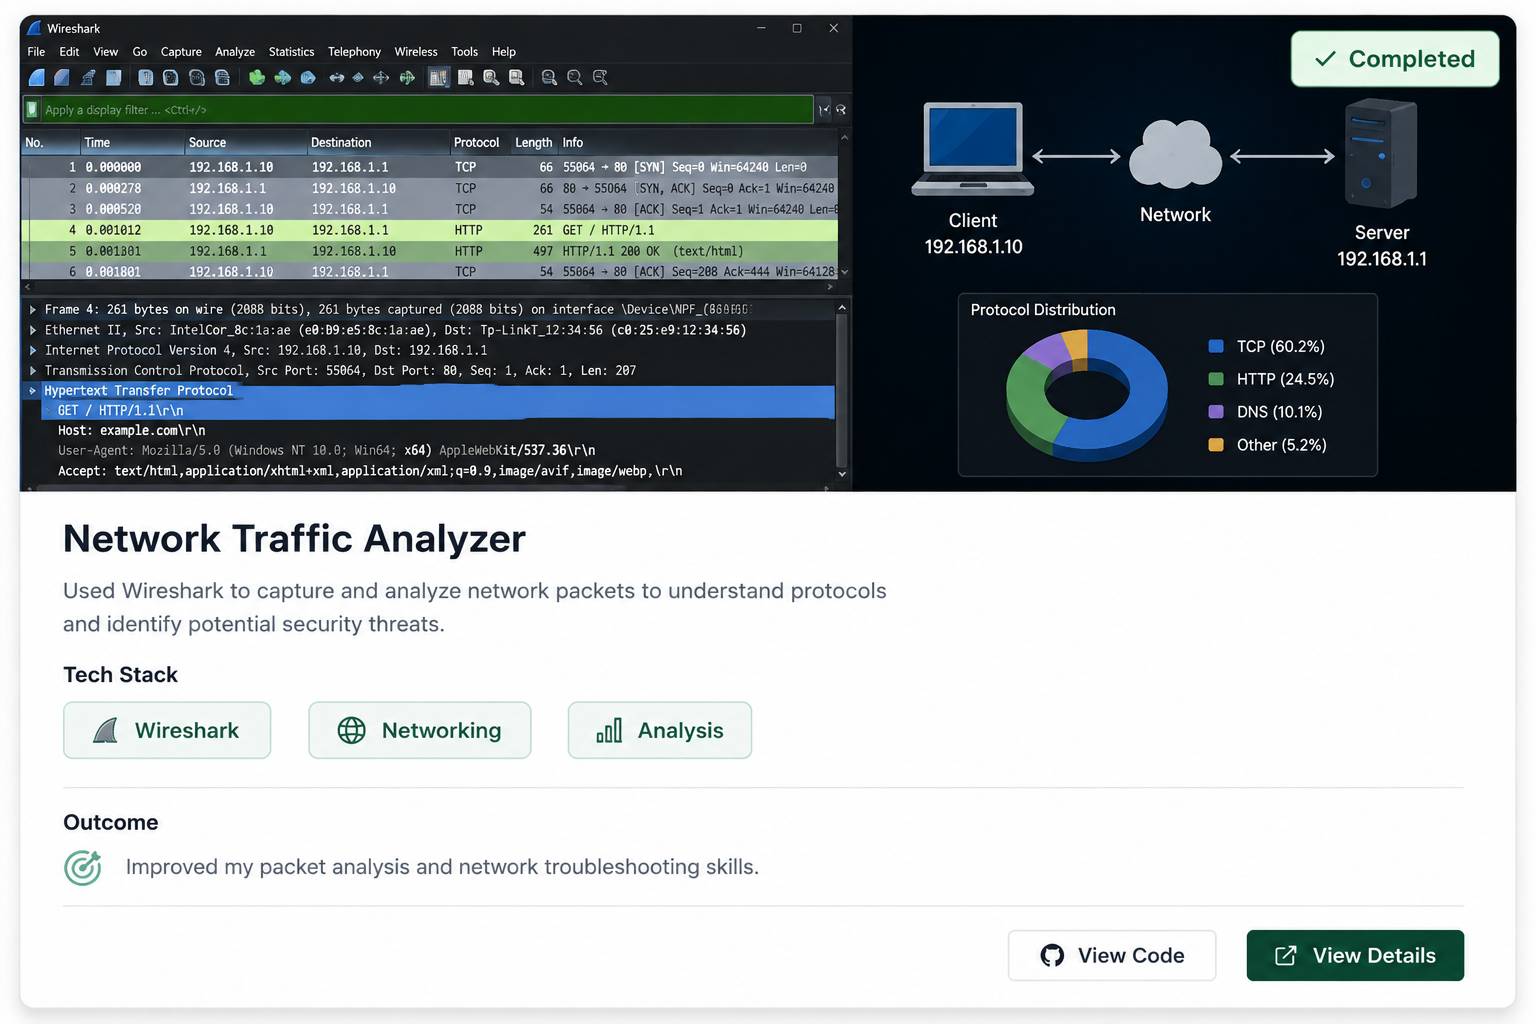Click the Completed status badge
Screen dimensions: 1536x1024
1395,59
